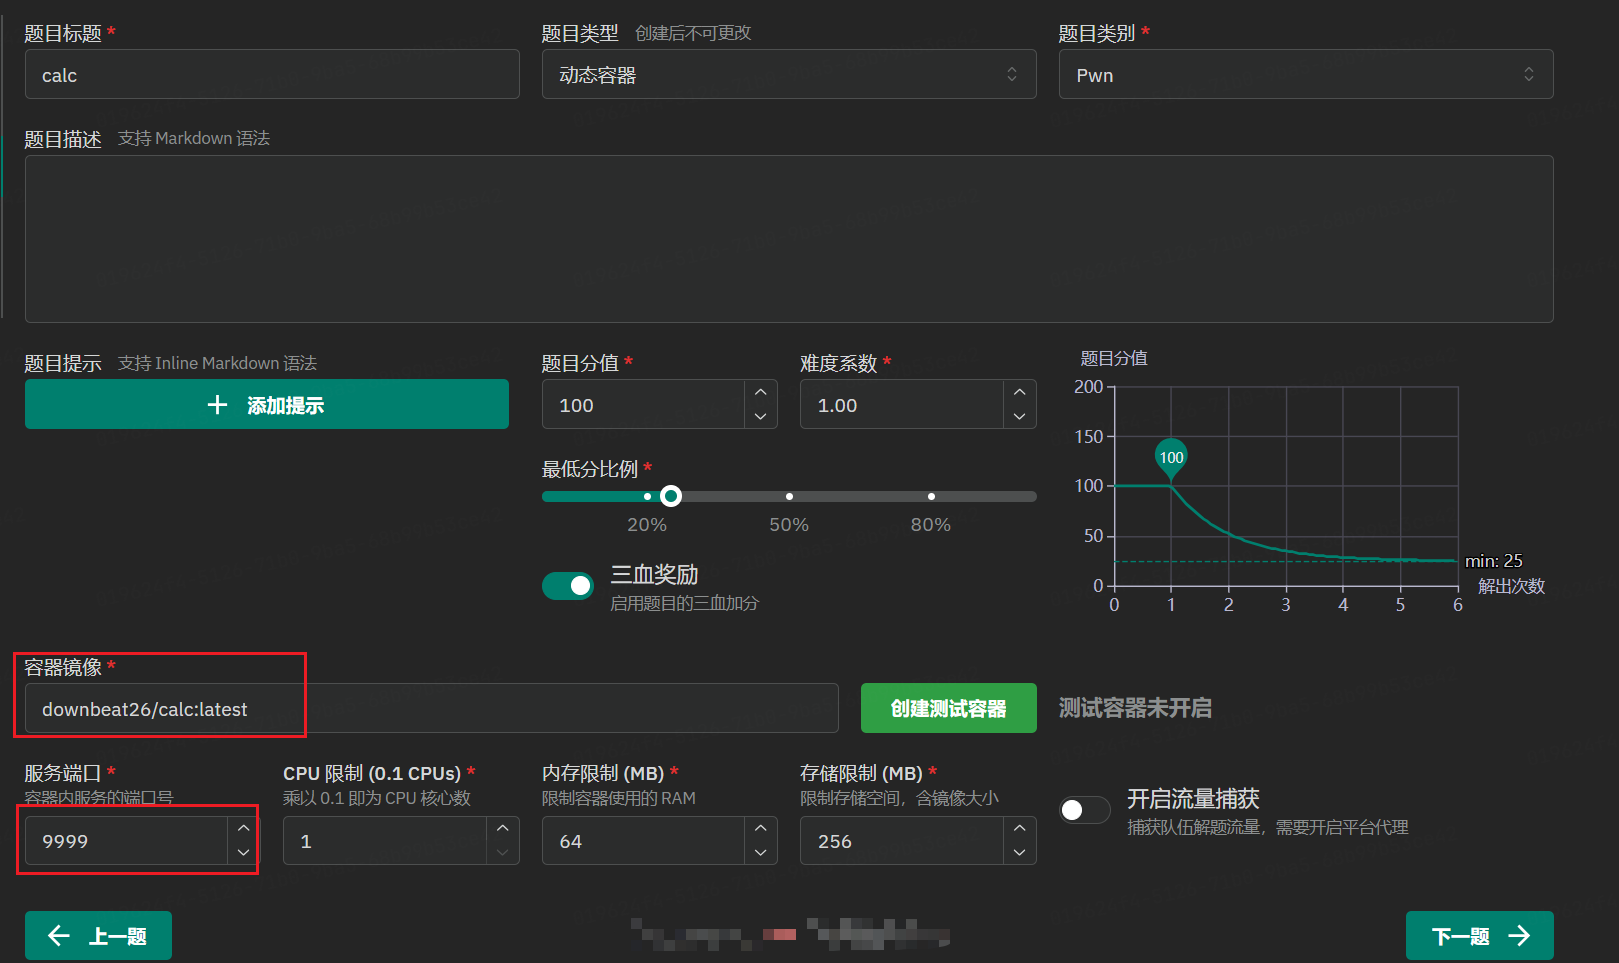Open the 题目类型 dropdown showing 动态容器
The image size is (1619, 963).
coord(788,75)
